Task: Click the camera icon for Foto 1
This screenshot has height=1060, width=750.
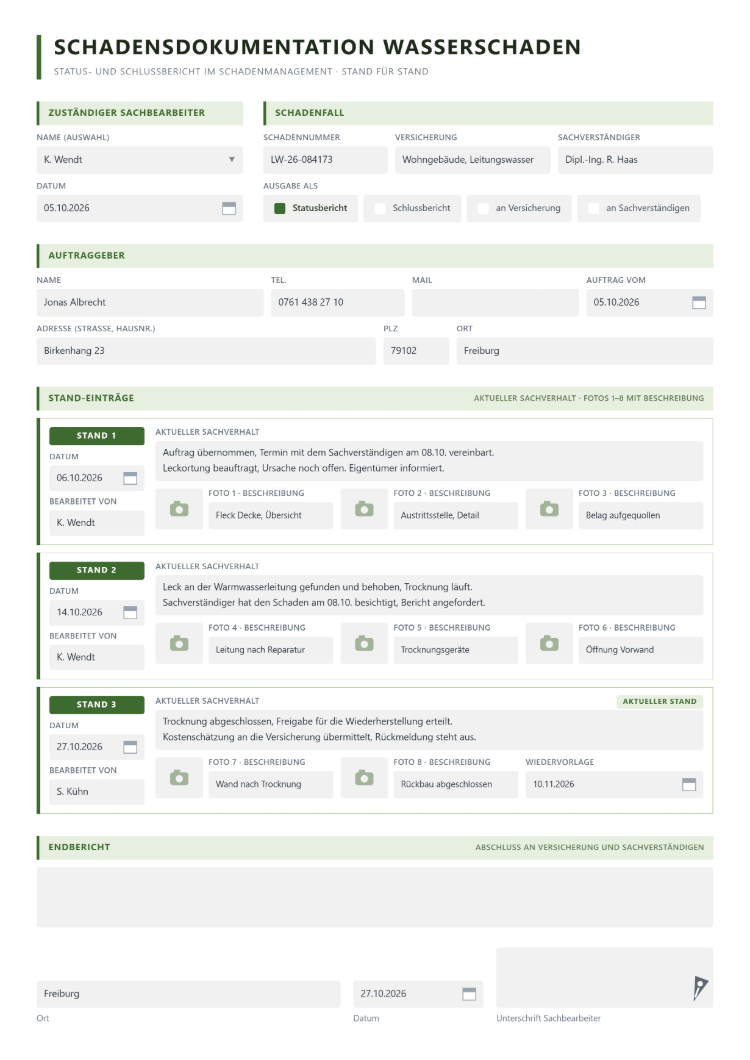Action: tap(179, 508)
